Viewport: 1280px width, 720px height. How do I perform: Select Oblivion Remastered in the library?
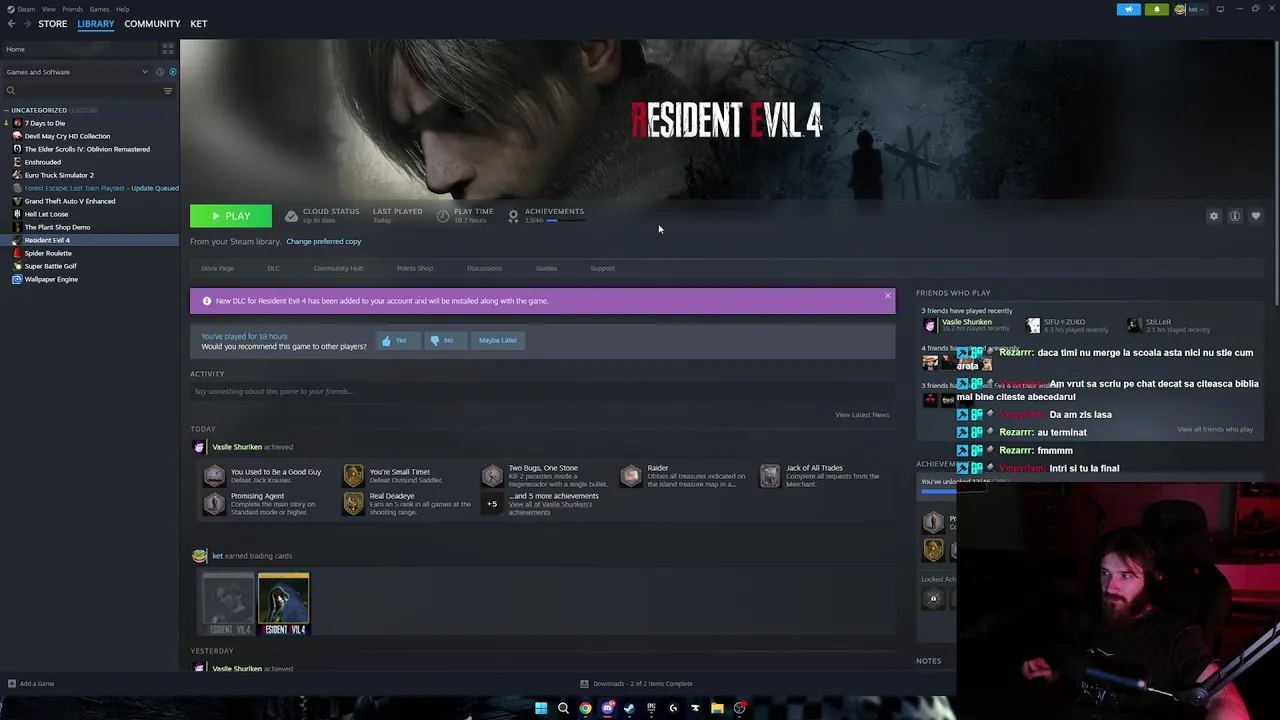pyautogui.click(x=87, y=149)
